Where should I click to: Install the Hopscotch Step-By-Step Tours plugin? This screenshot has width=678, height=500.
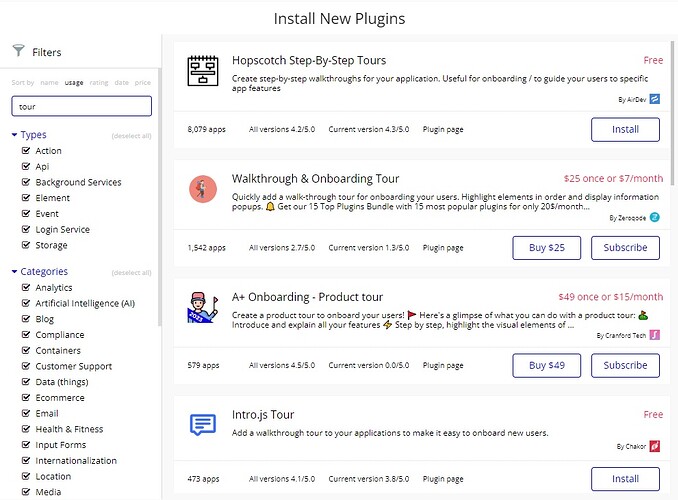tap(625, 129)
